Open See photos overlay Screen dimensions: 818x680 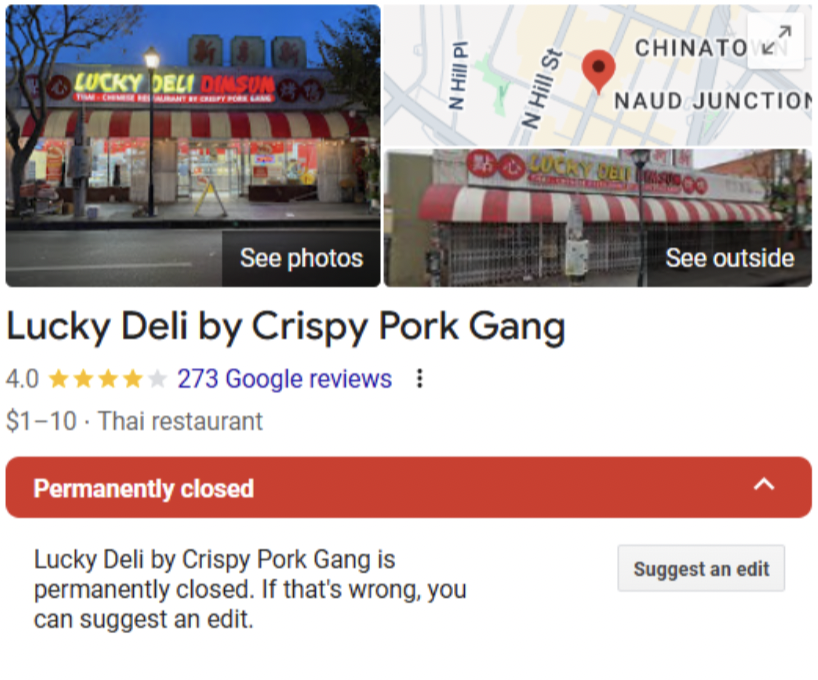[301, 258]
